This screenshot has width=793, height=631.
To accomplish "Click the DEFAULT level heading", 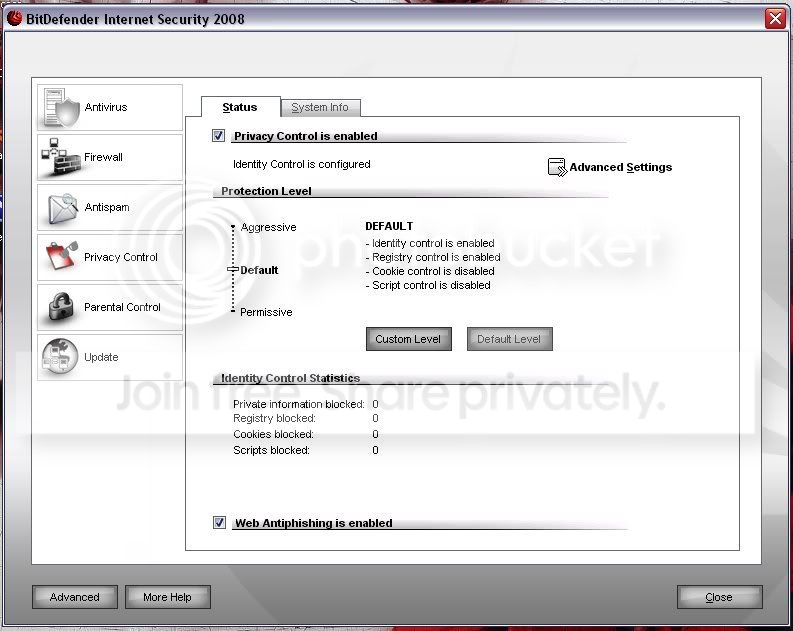I will coord(389,226).
